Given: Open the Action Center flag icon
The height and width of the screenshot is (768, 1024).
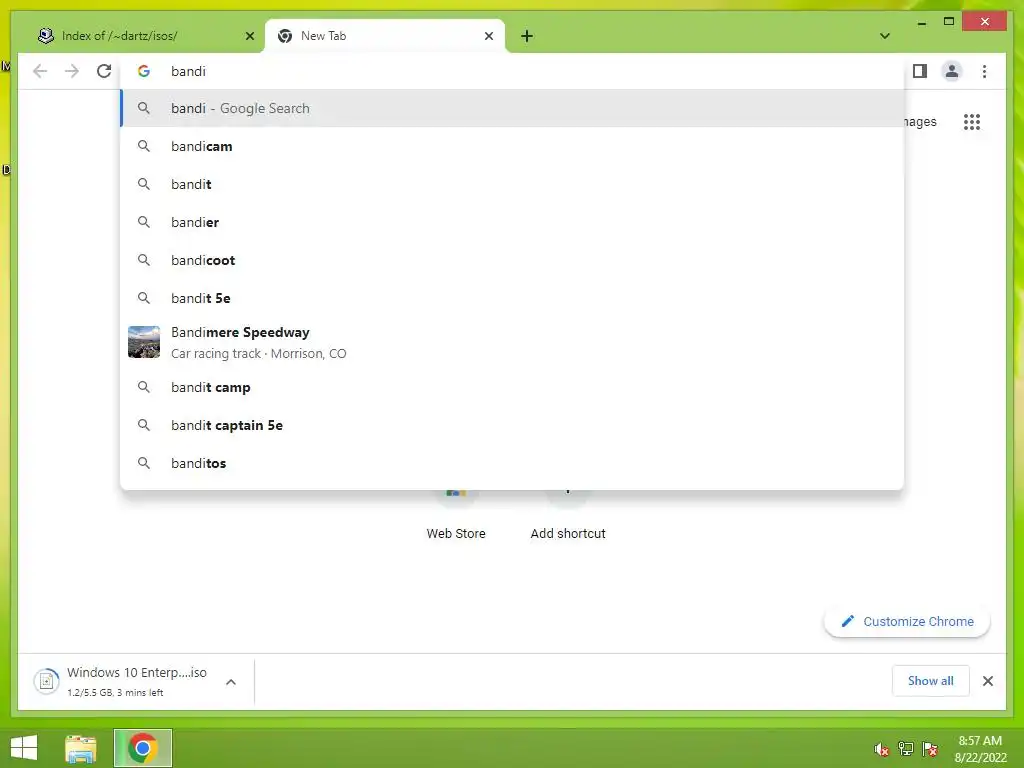Looking at the screenshot, I should click(x=930, y=748).
